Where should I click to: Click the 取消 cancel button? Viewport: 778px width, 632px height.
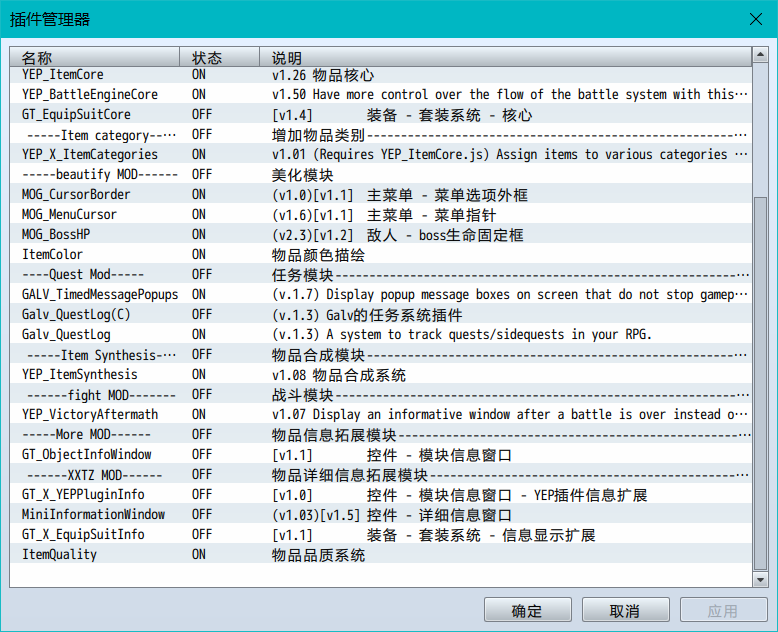point(625,610)
